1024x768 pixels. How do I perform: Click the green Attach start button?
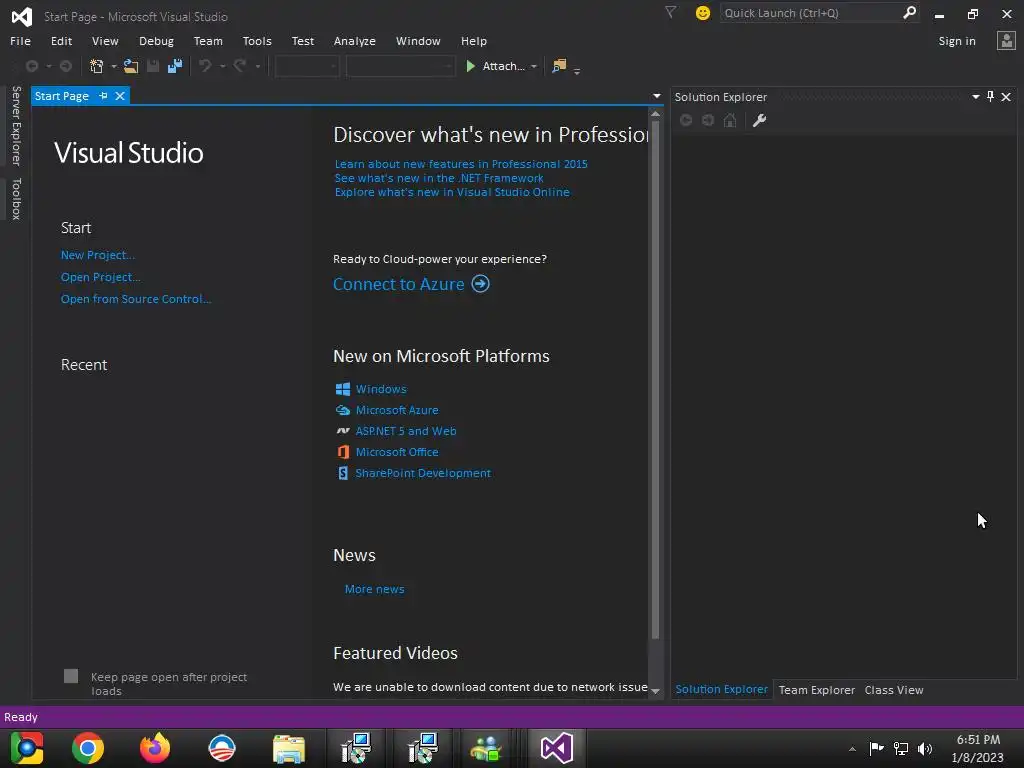click(x=495, y=66)
